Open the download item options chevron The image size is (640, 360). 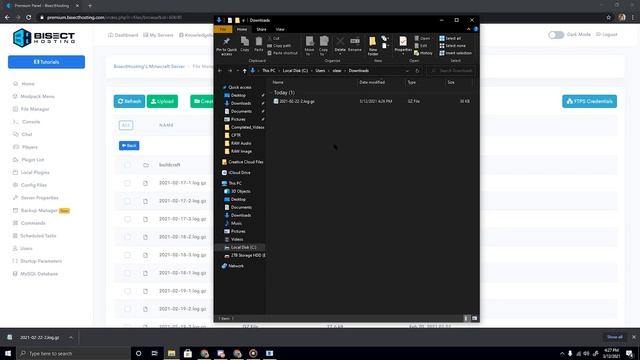[71, 338]
